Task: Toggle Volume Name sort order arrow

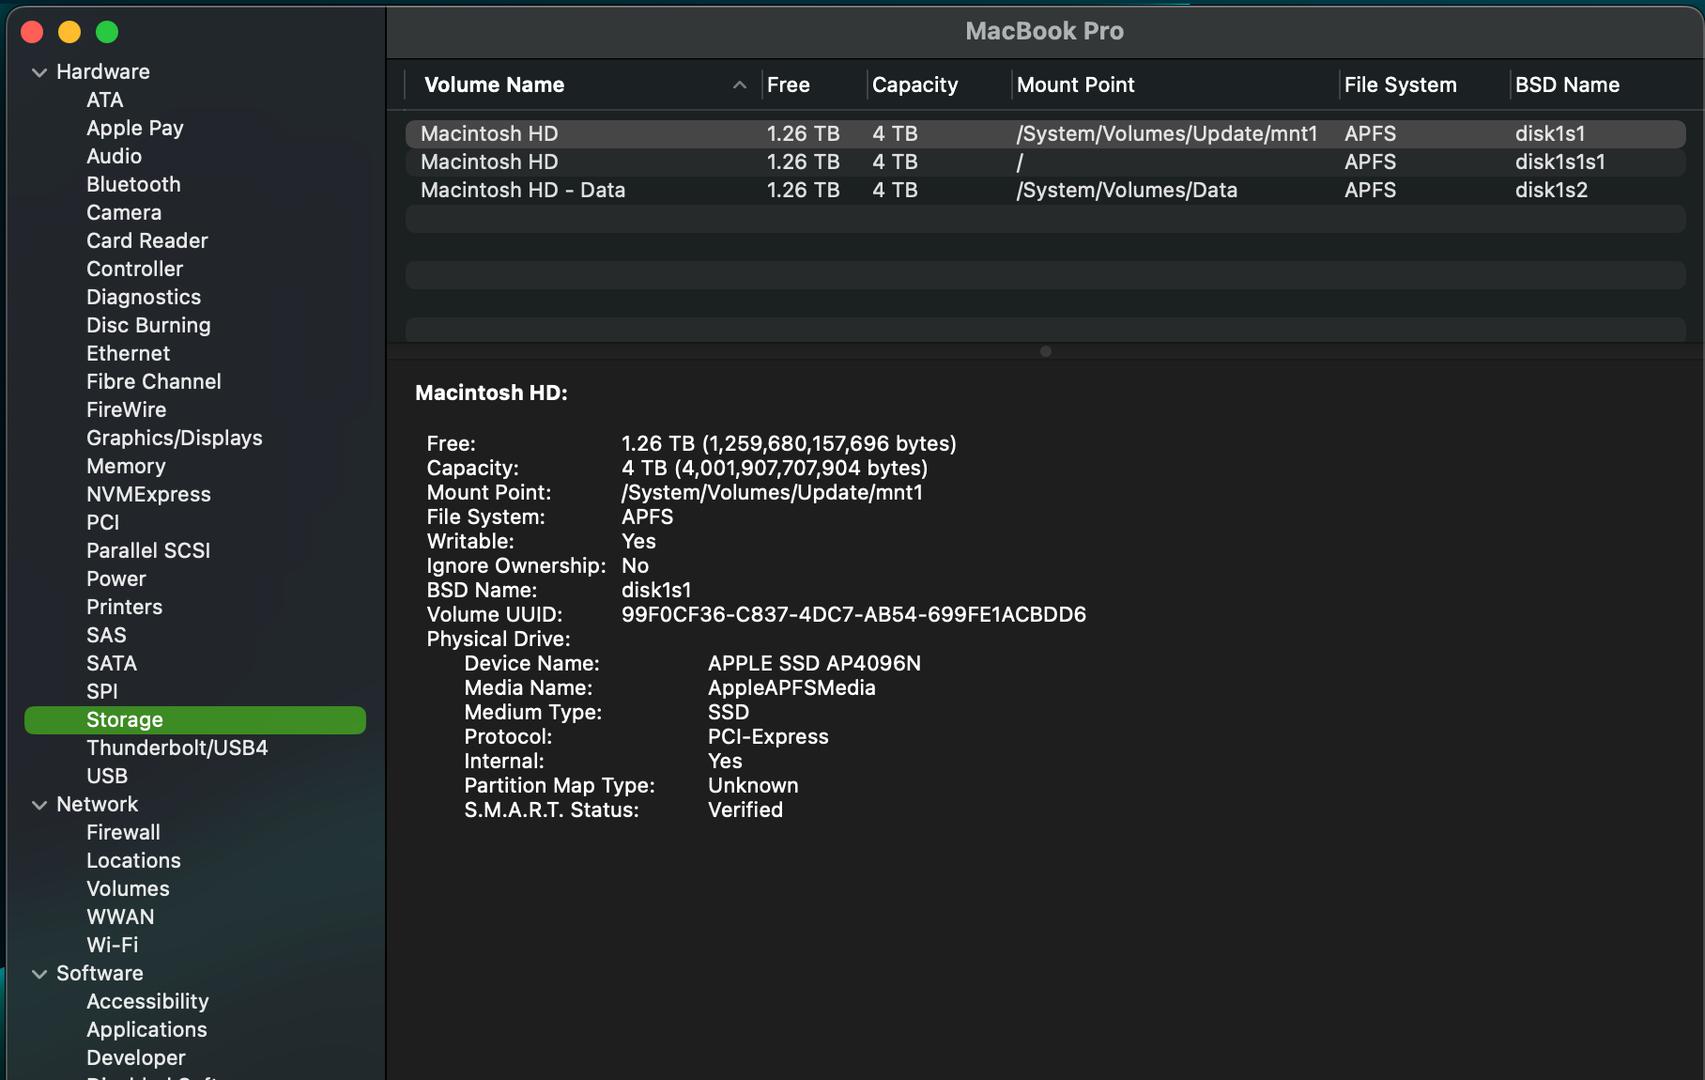Action: tap(739, 85)
